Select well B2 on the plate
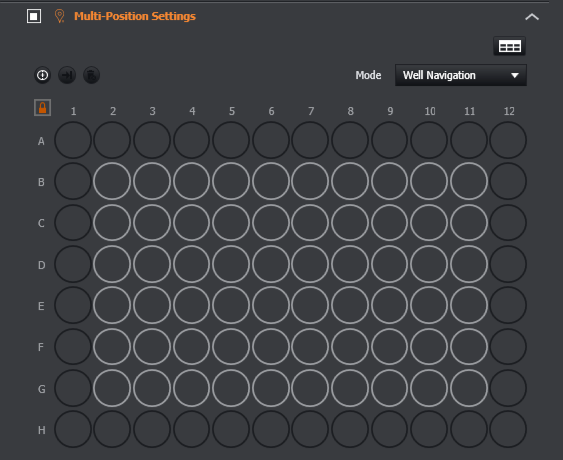 [112, 181]
